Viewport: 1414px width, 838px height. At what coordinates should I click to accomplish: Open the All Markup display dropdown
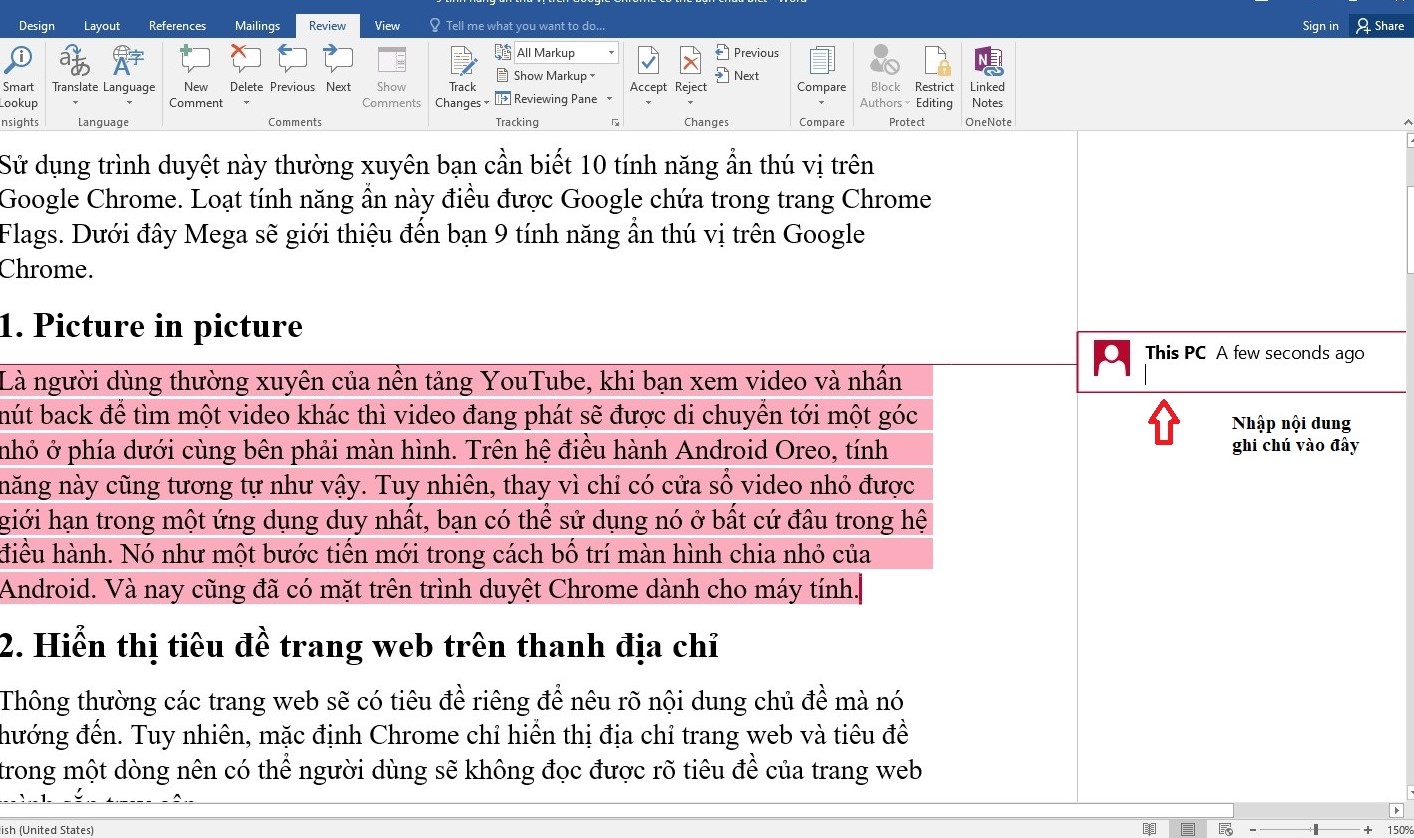pyautogui.click(x=566, y=53)
